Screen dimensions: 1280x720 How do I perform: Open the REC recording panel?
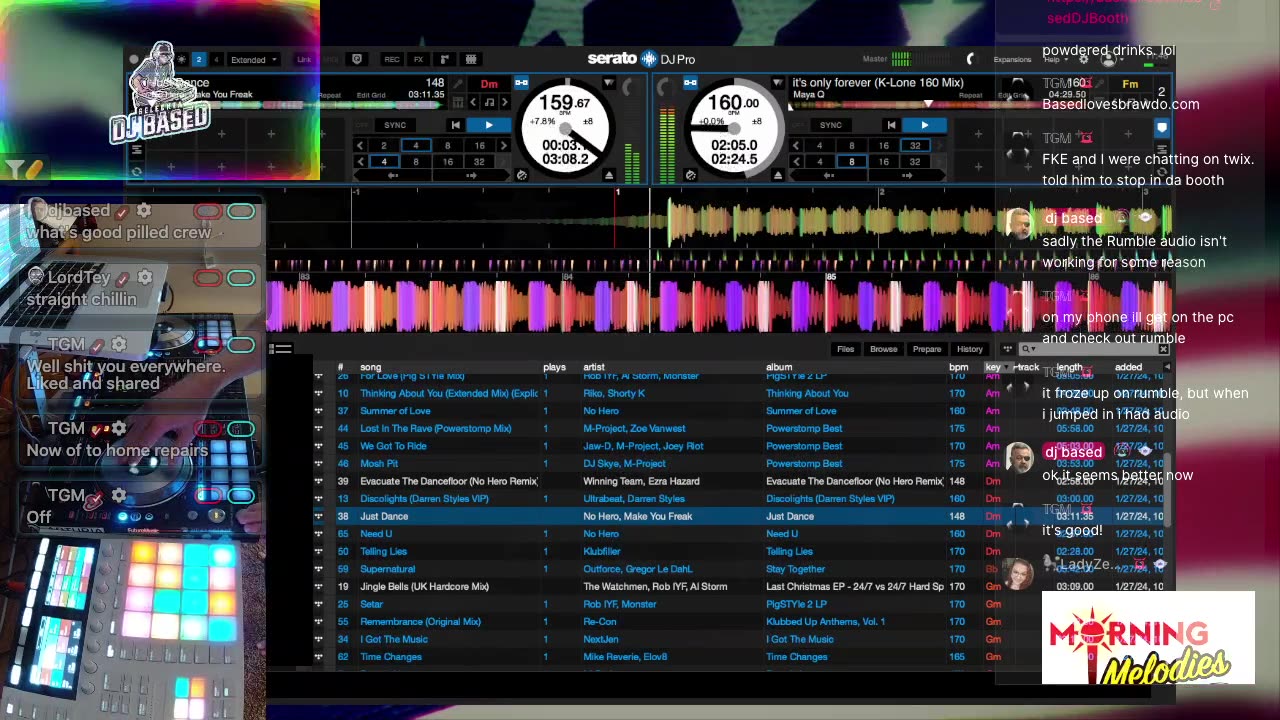point(392,60)
